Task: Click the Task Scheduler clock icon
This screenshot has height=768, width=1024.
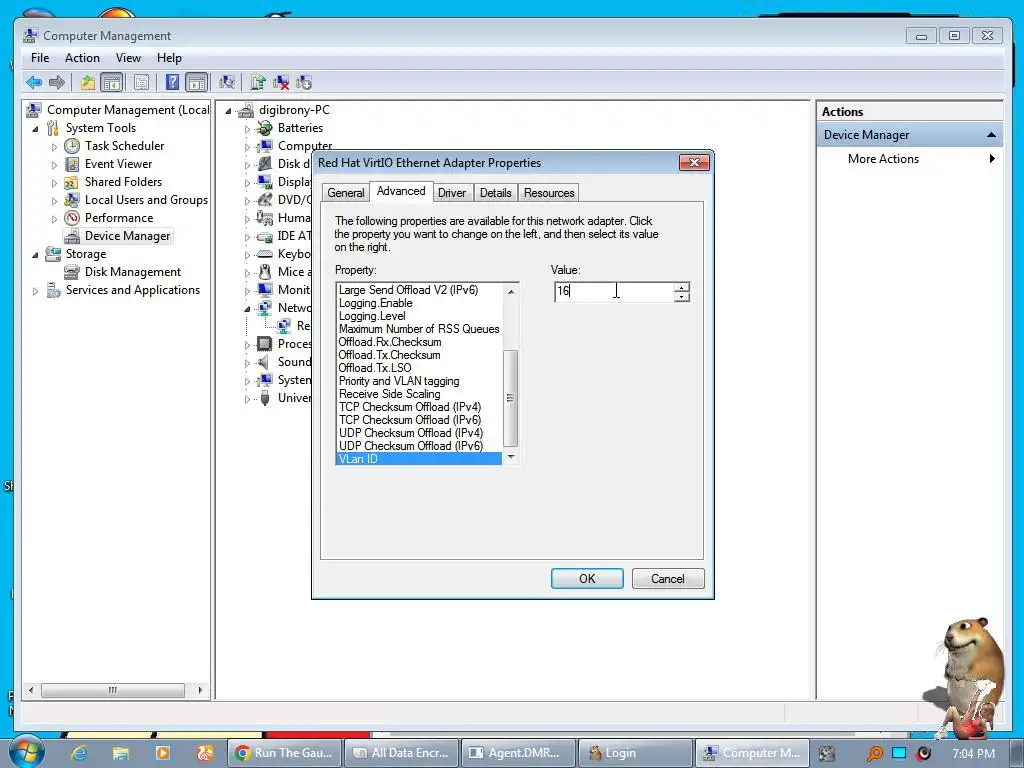Action: (72, 146)
